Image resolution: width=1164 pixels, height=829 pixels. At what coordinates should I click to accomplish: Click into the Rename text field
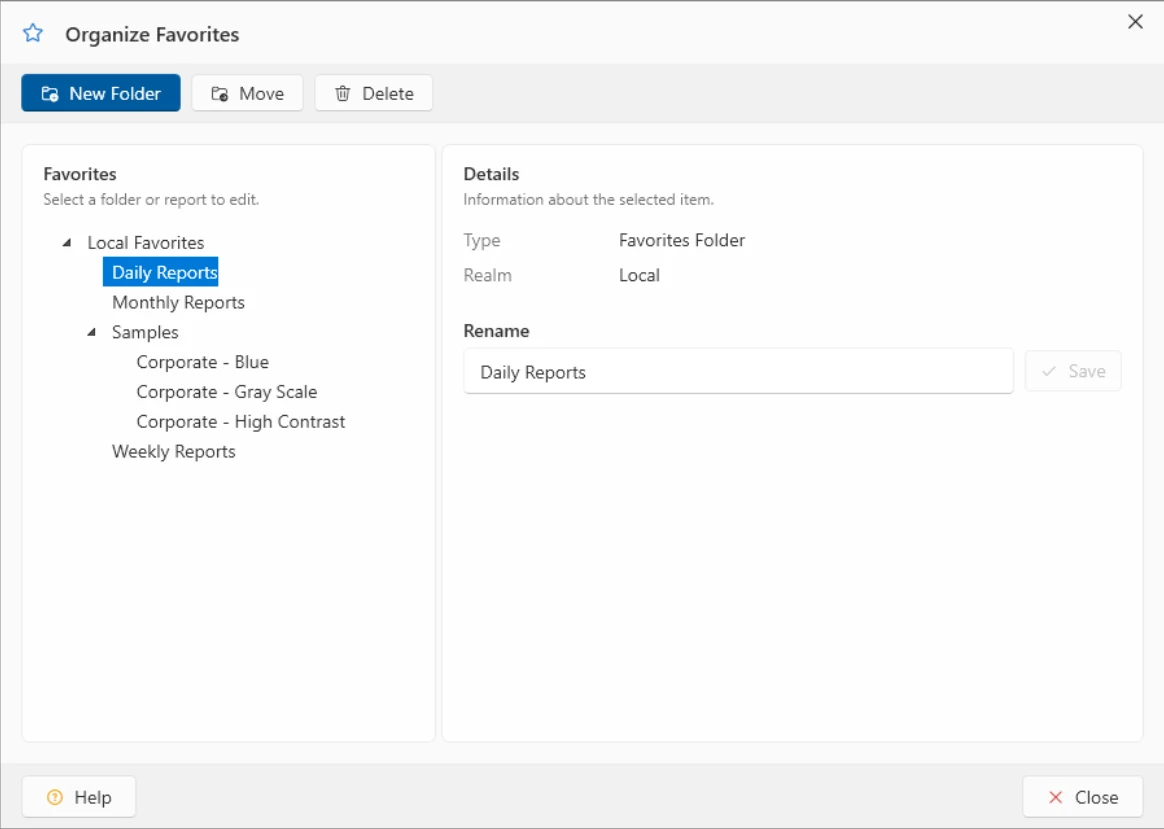point(739,371)
